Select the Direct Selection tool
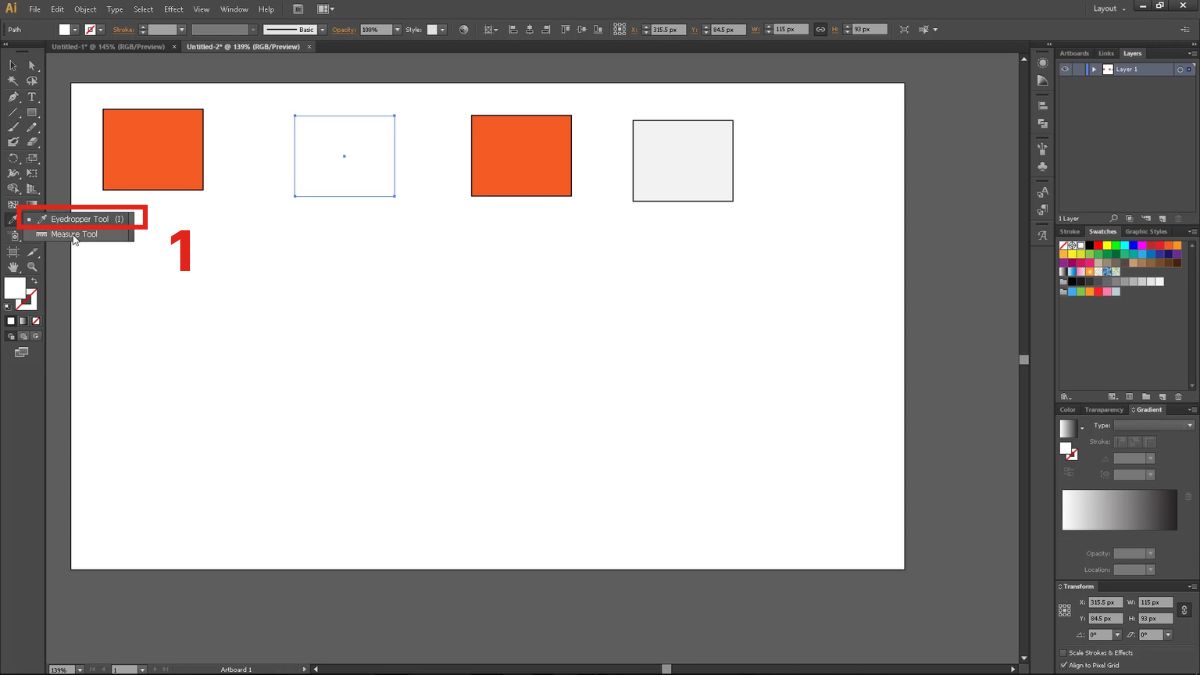The image size is (1200, 675). click(32, 65)
